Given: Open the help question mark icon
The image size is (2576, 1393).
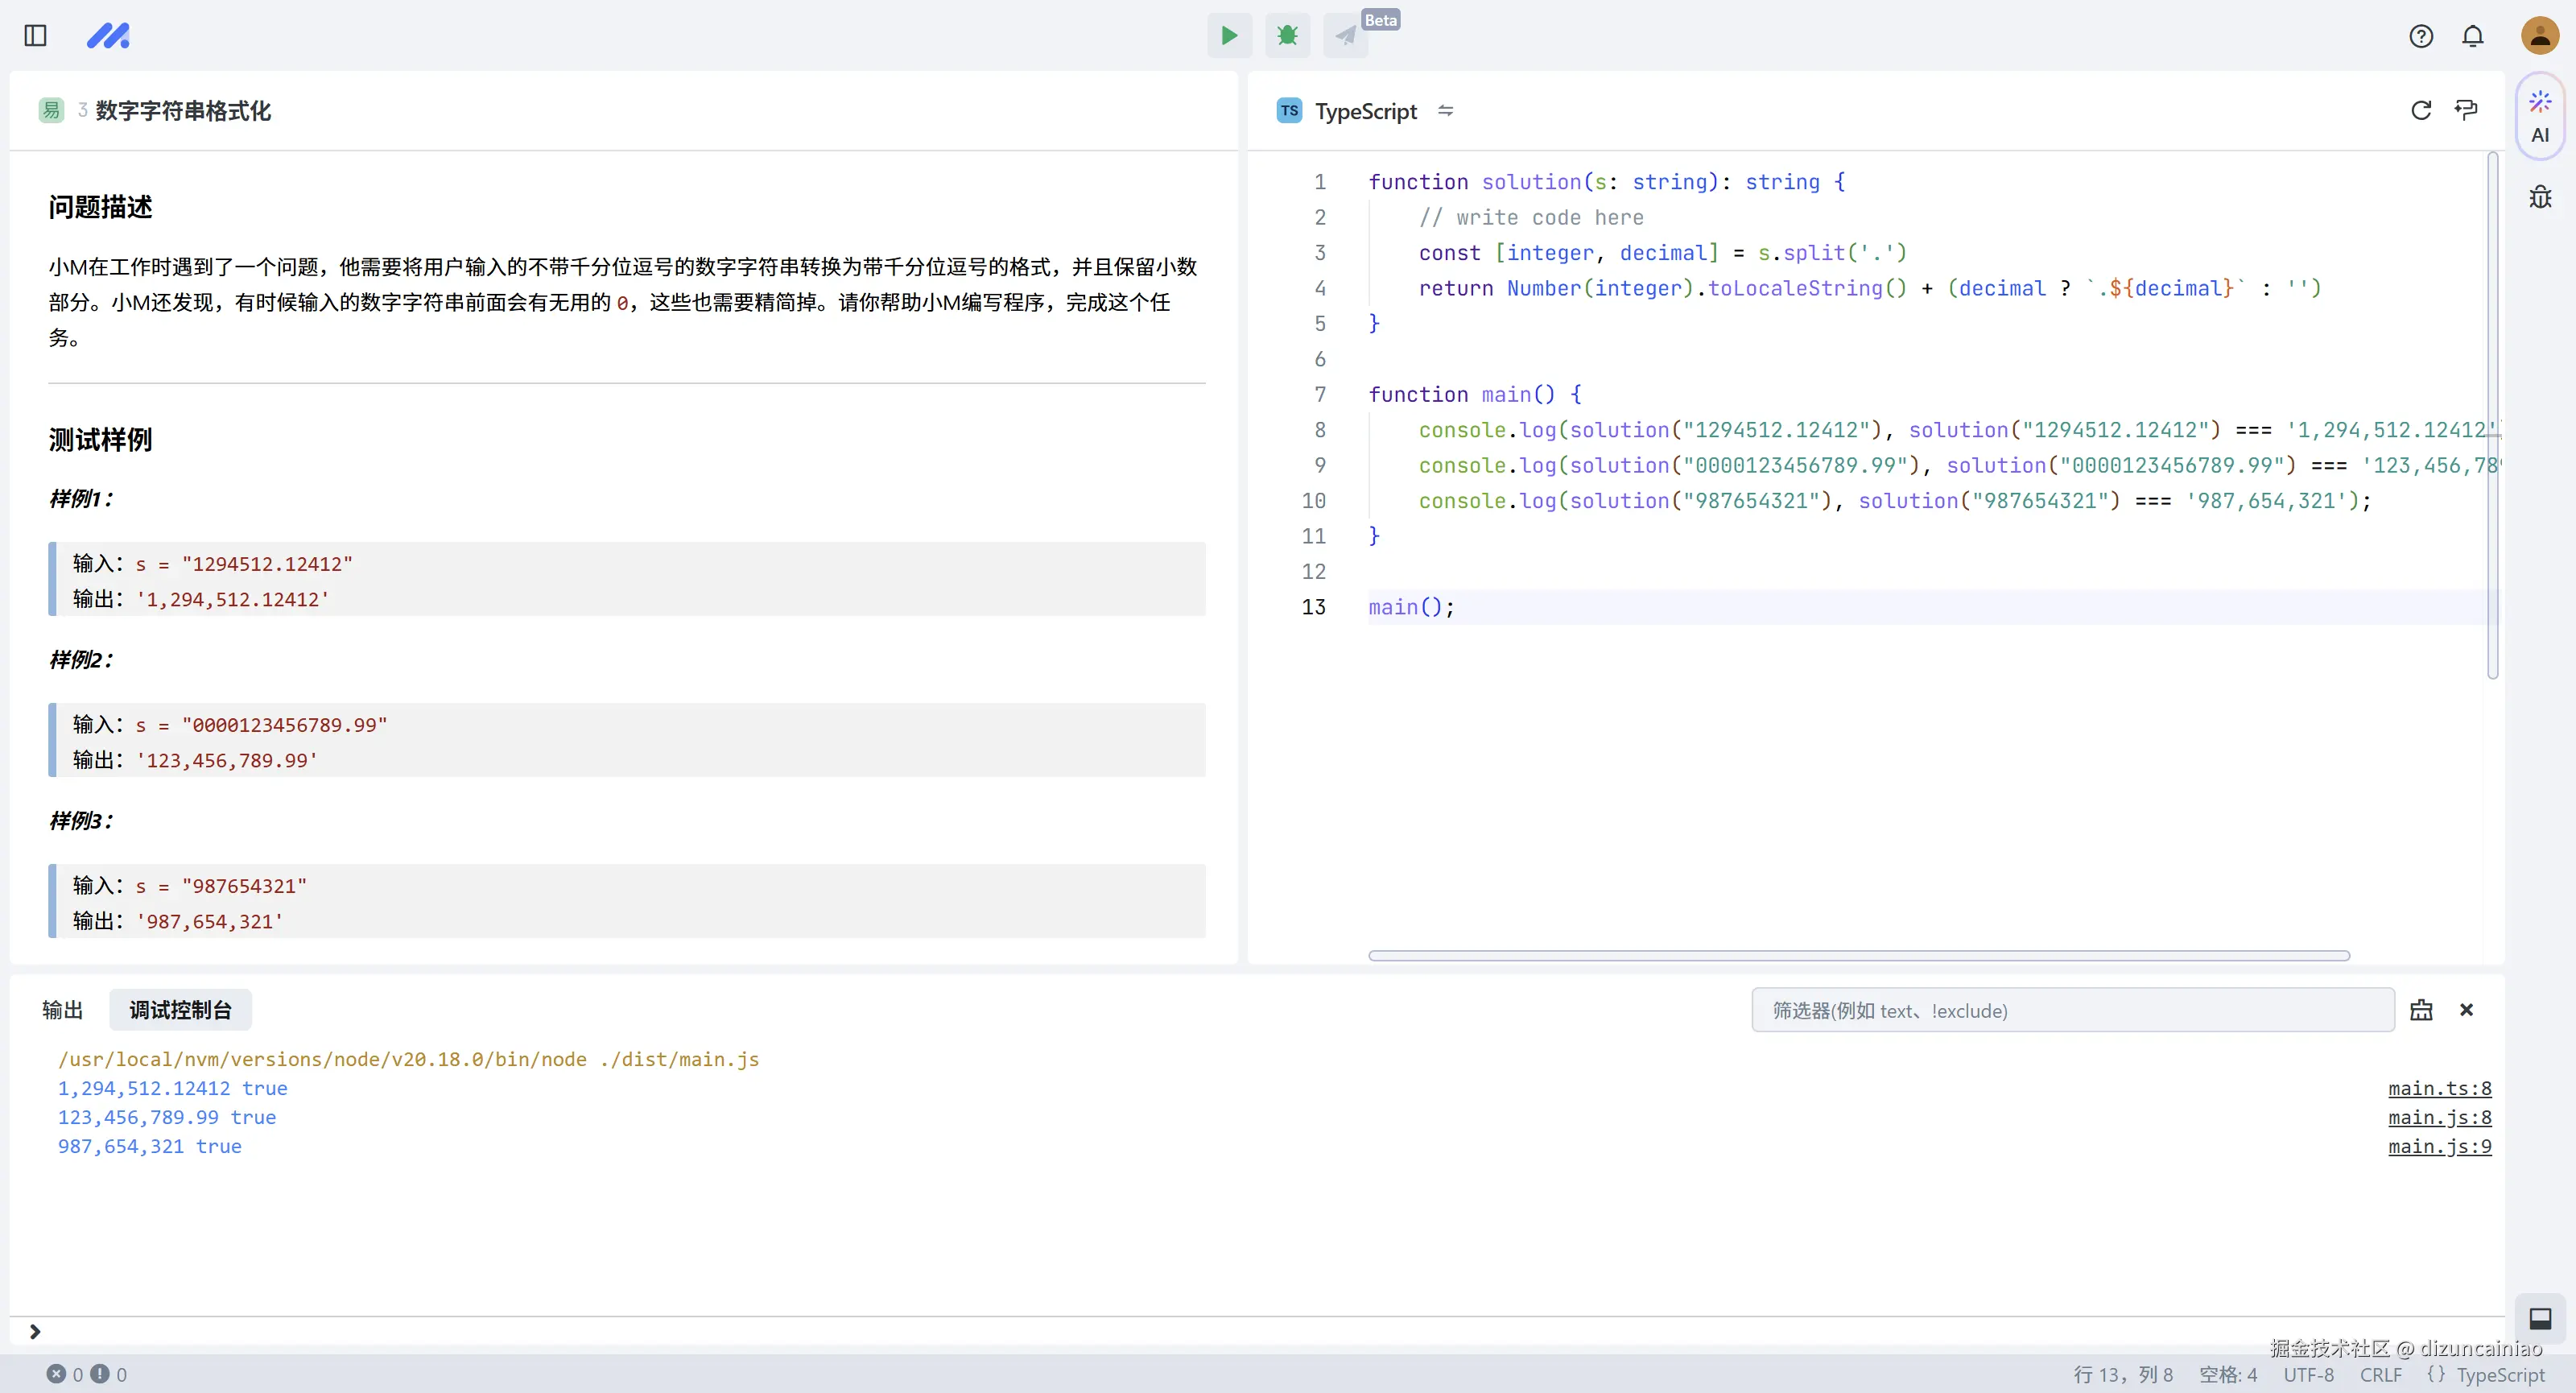Looking at the screenshot, I should tap(2421, 36).
